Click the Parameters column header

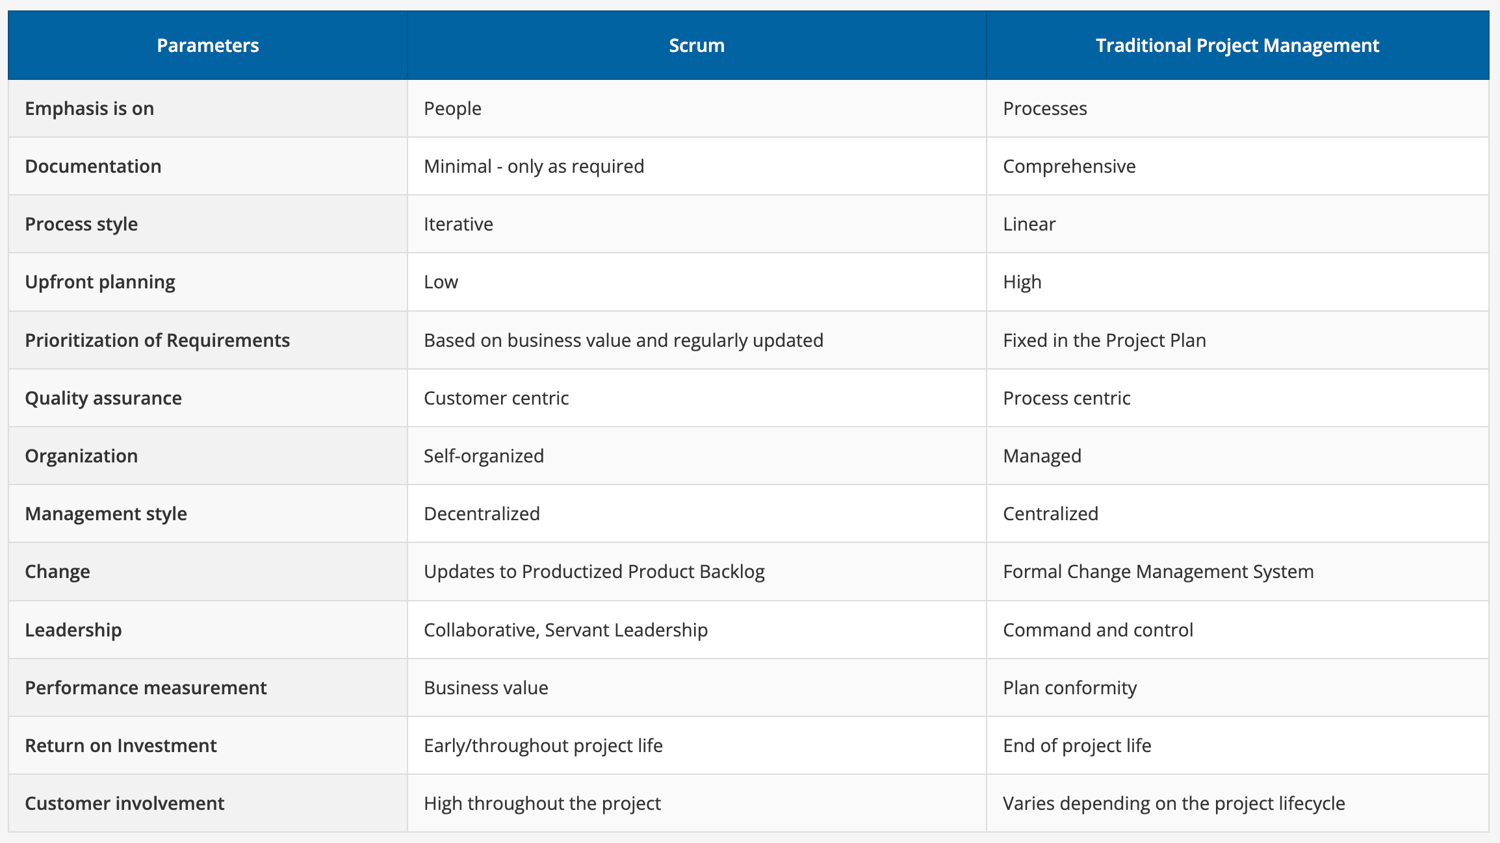click(207, 45)
